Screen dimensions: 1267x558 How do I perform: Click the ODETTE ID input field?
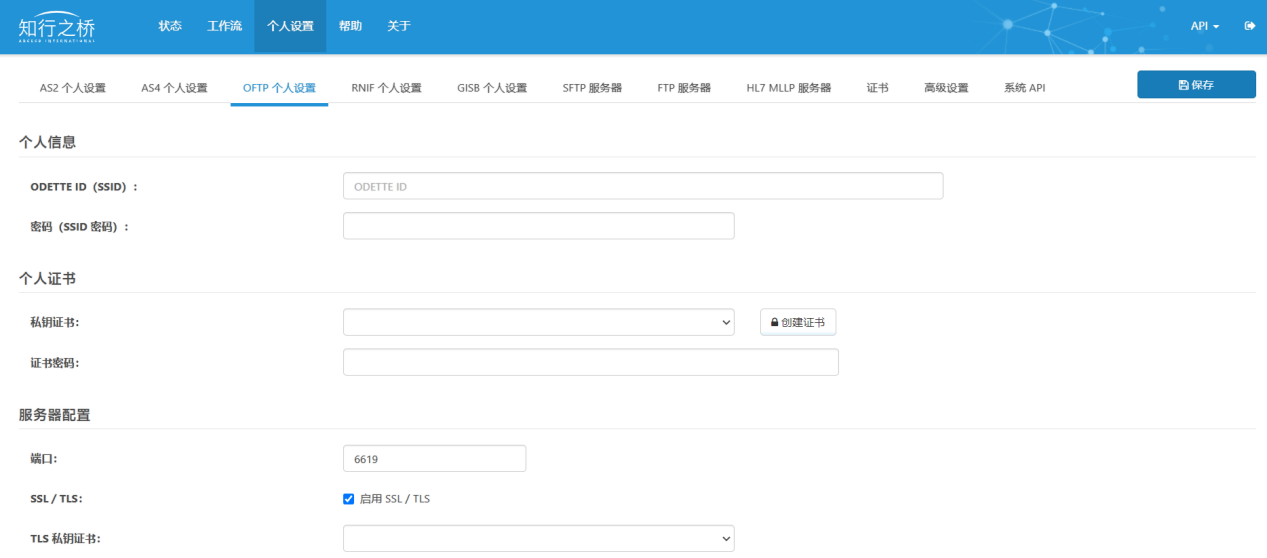(x=642, y=186)
